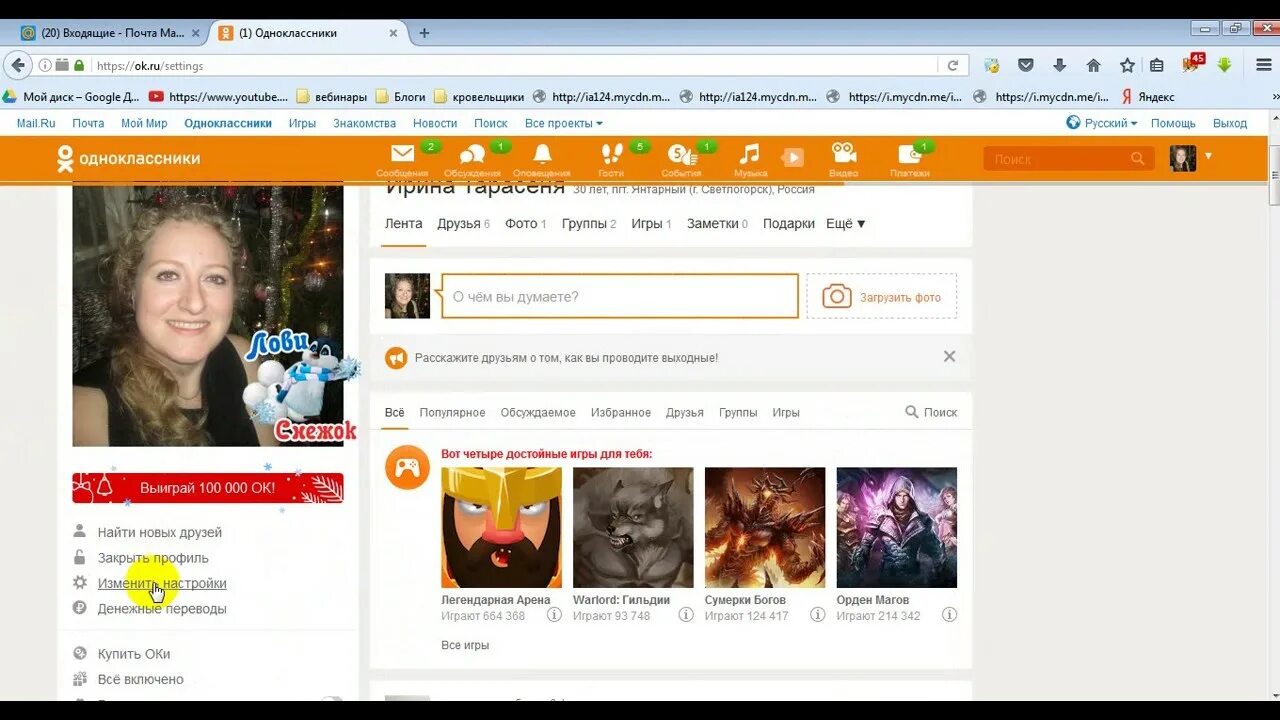
Task: Switch to the Лента profile tab
Action: click(403, 224)
